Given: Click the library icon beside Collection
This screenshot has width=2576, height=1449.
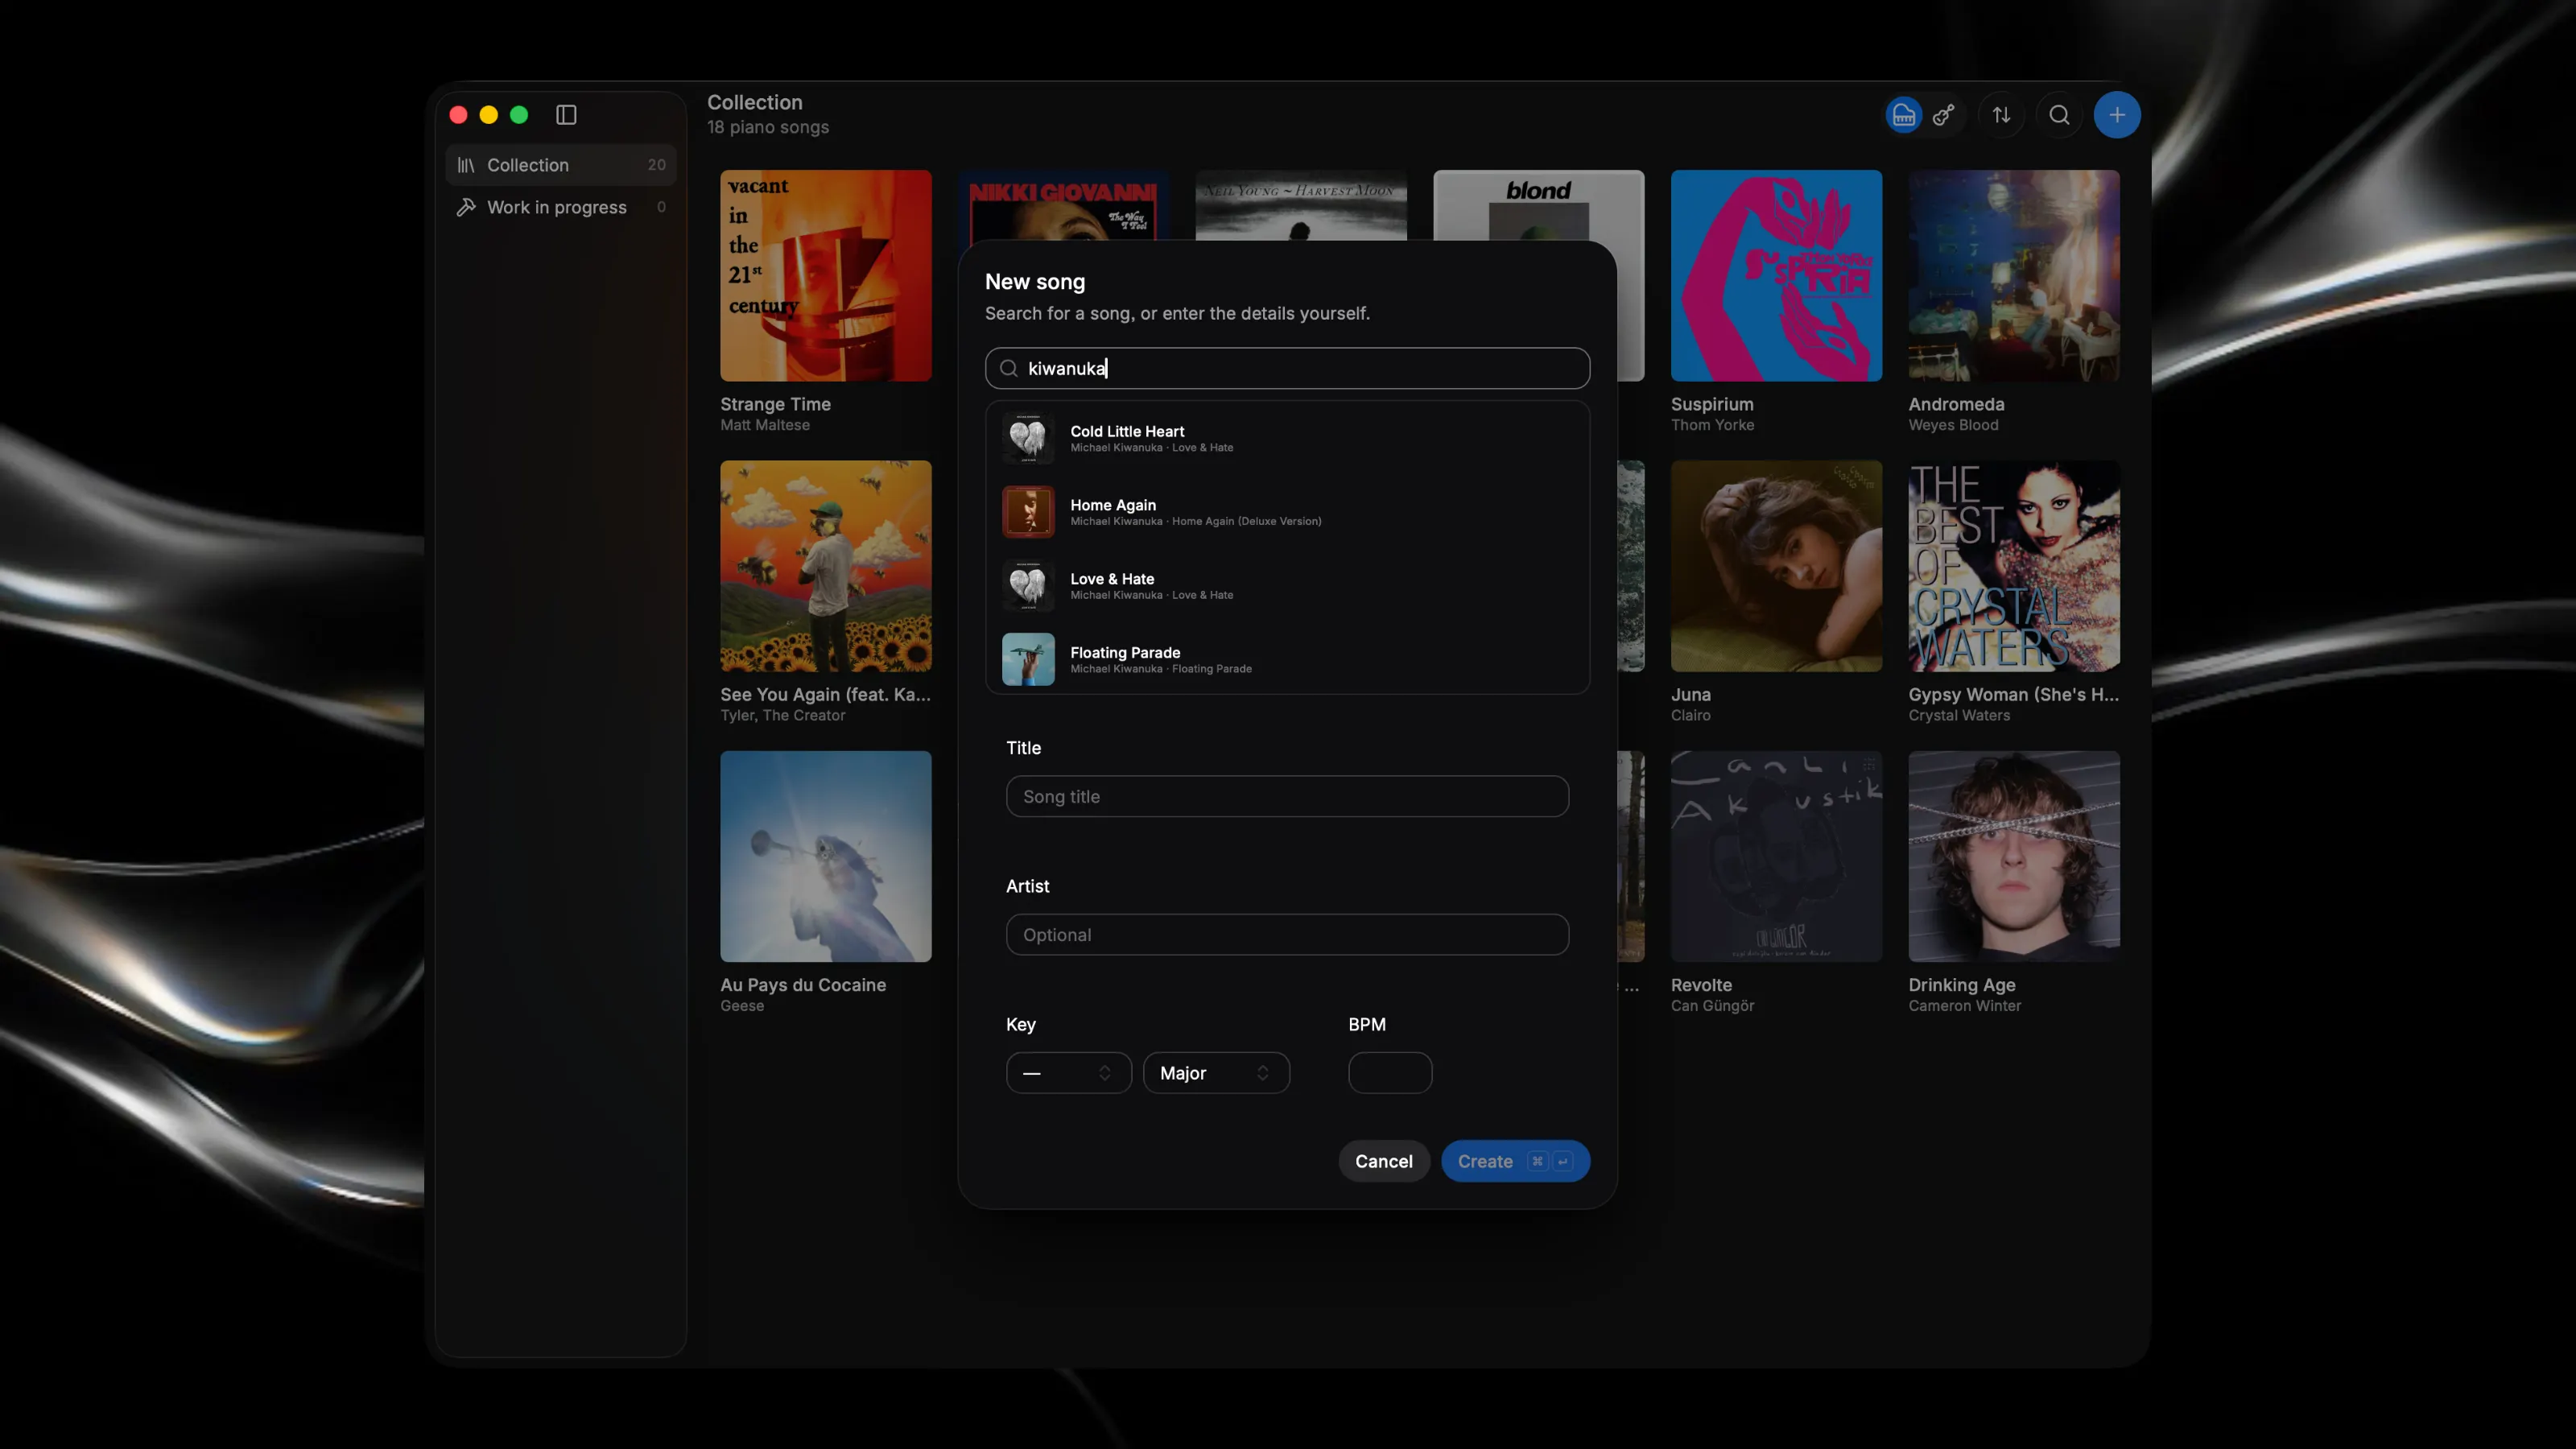Looking at the screenshot, I should pos(466,165).
